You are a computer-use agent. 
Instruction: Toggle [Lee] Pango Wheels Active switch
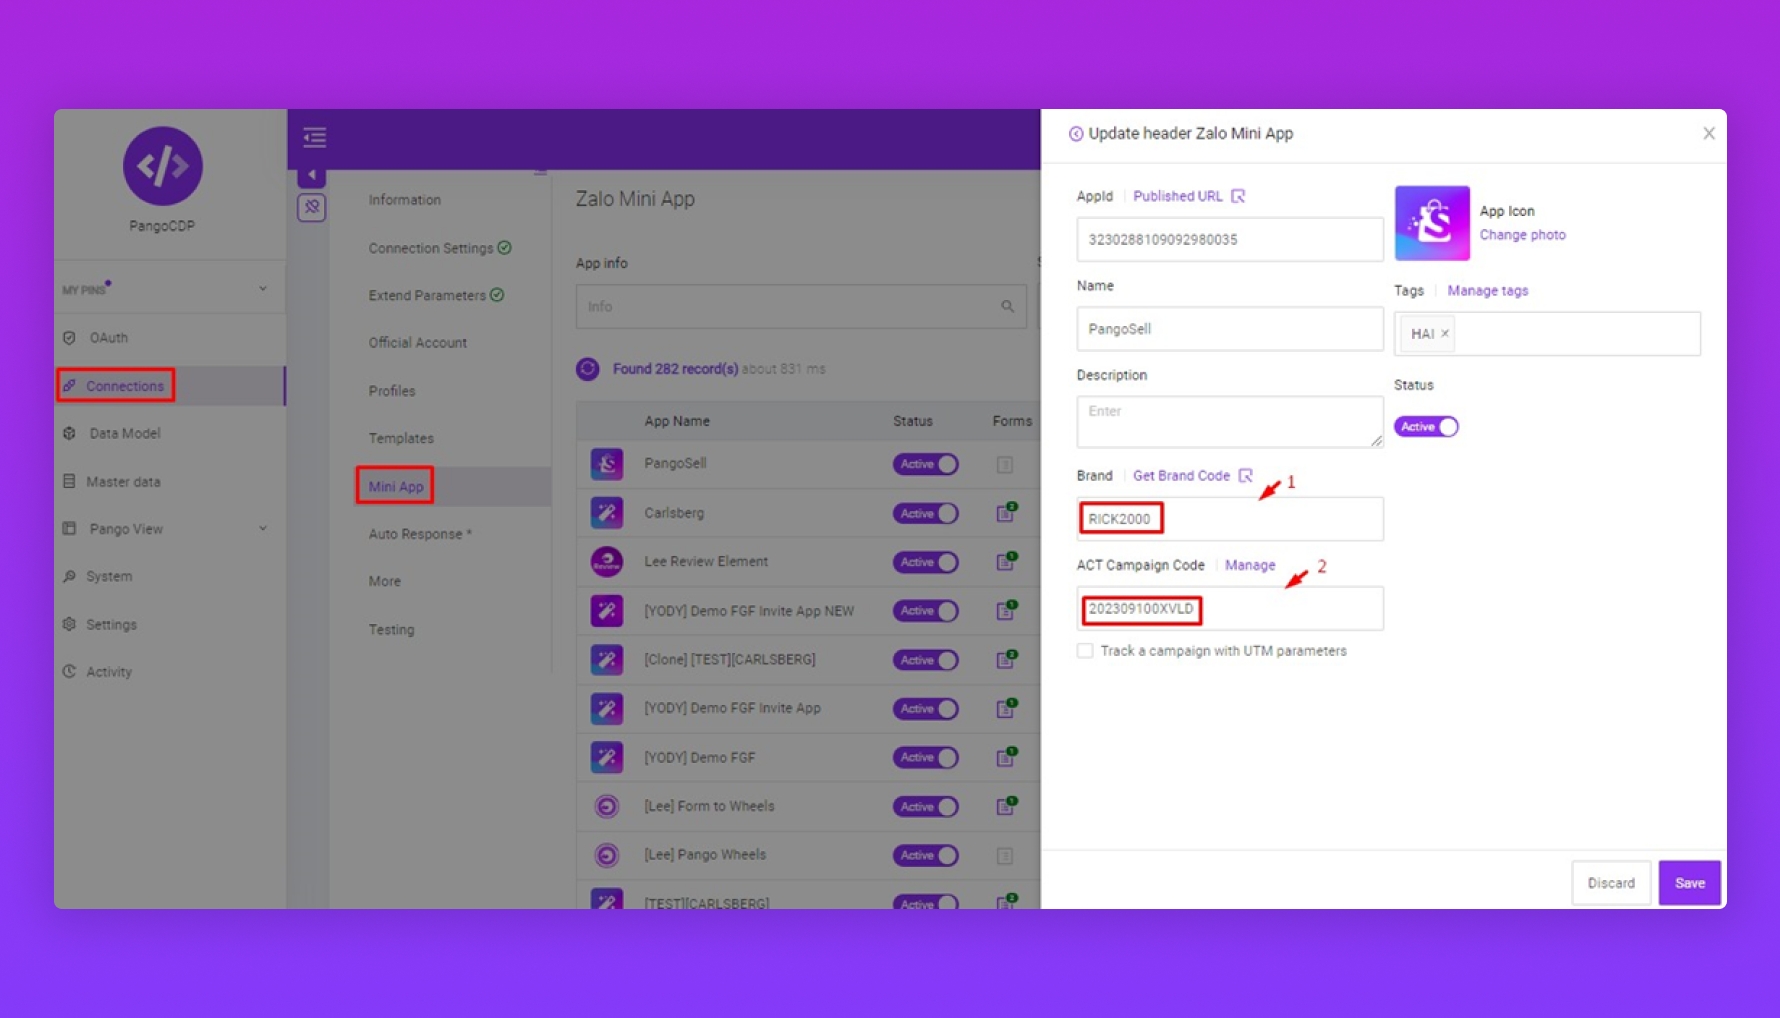[x=925, y=856]
